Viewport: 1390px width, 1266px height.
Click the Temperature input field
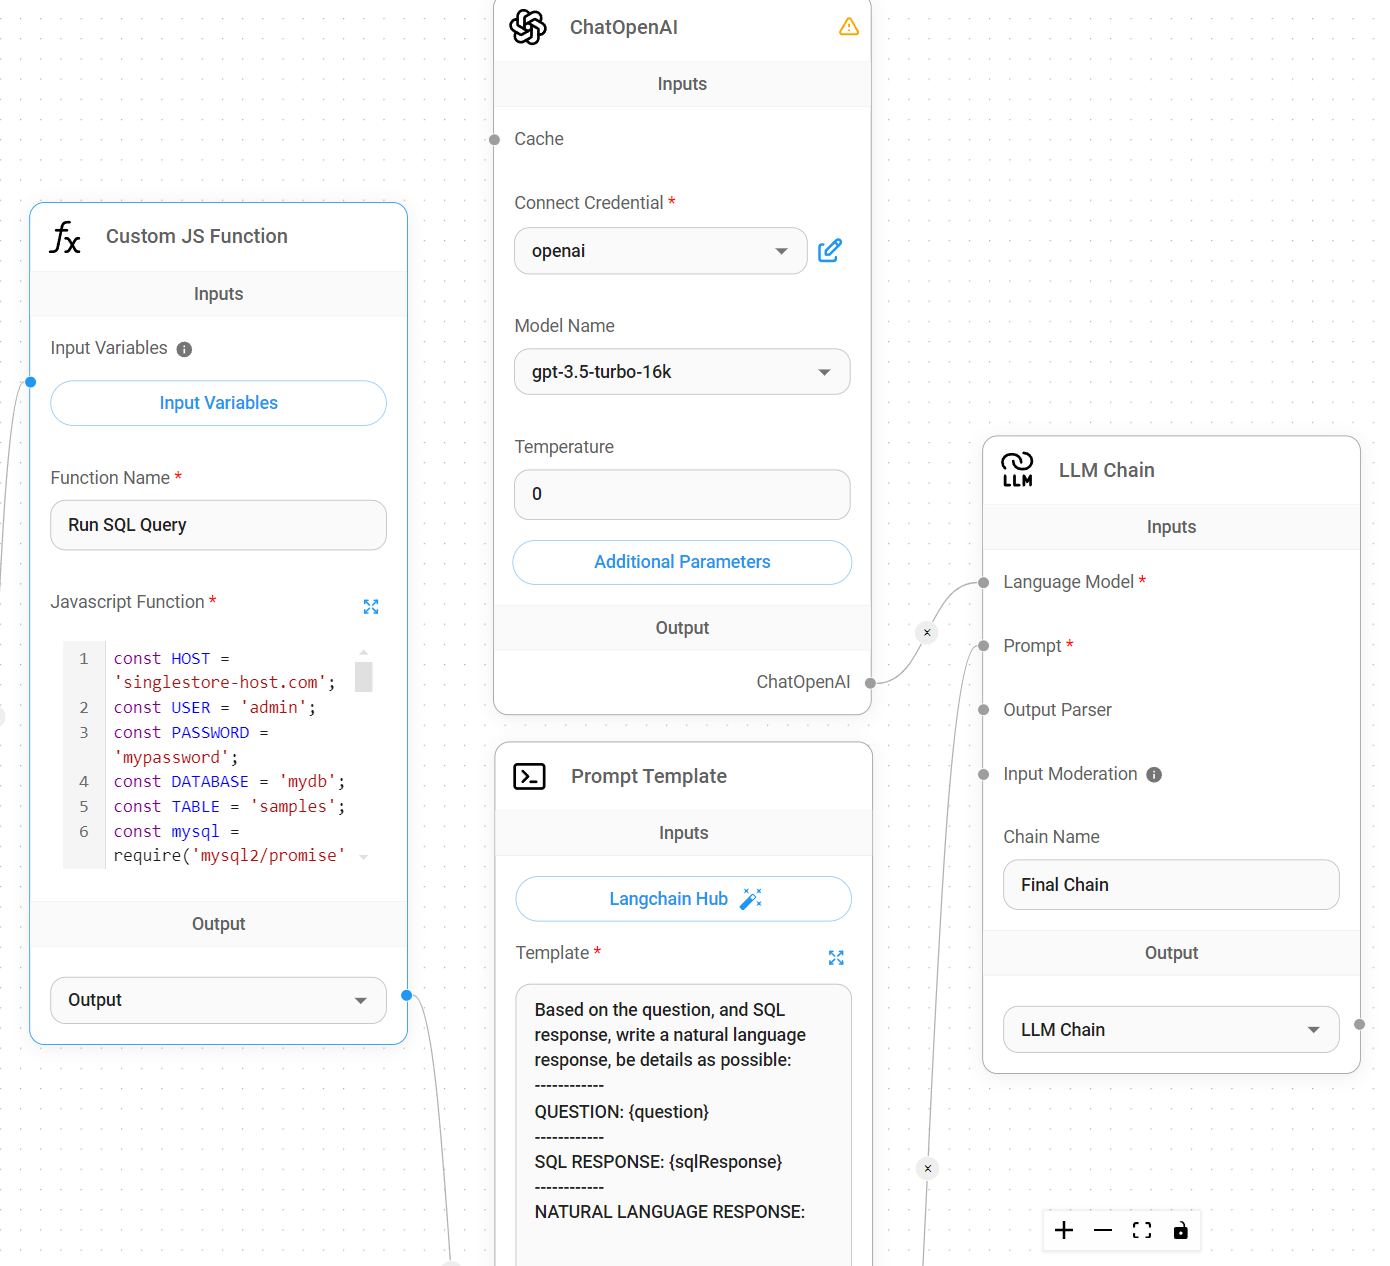click(682, 494)
